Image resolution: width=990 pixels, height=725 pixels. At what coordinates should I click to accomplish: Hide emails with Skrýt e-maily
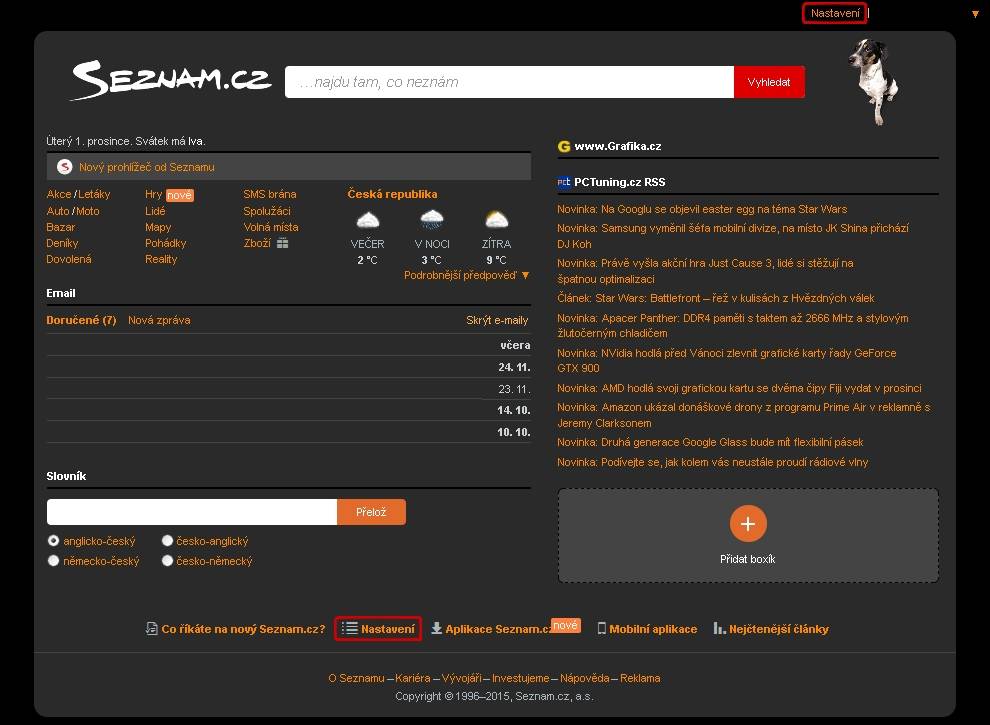click(497, 320)
